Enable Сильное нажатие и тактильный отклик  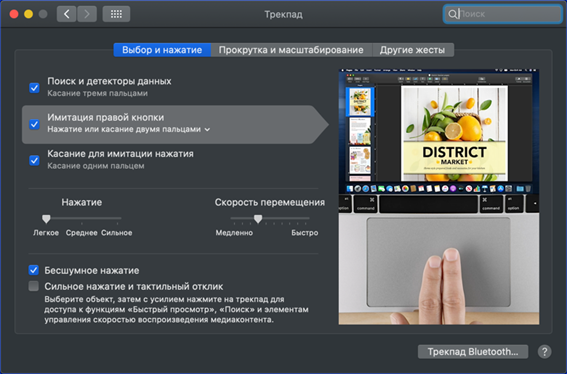click(x=34, y=286)
